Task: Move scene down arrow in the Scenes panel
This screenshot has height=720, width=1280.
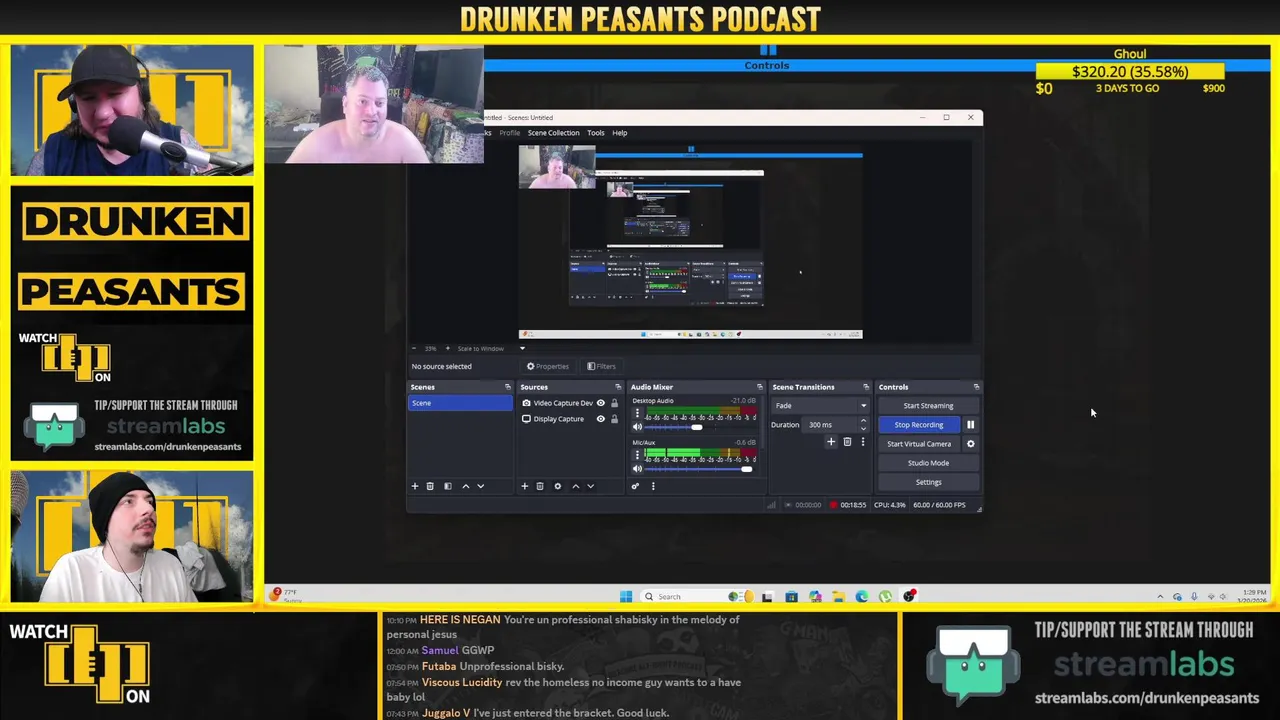Action: tap(480, 486)
